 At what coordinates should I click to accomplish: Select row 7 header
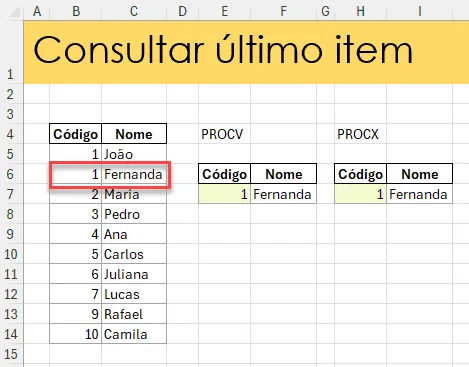(10, 194)
